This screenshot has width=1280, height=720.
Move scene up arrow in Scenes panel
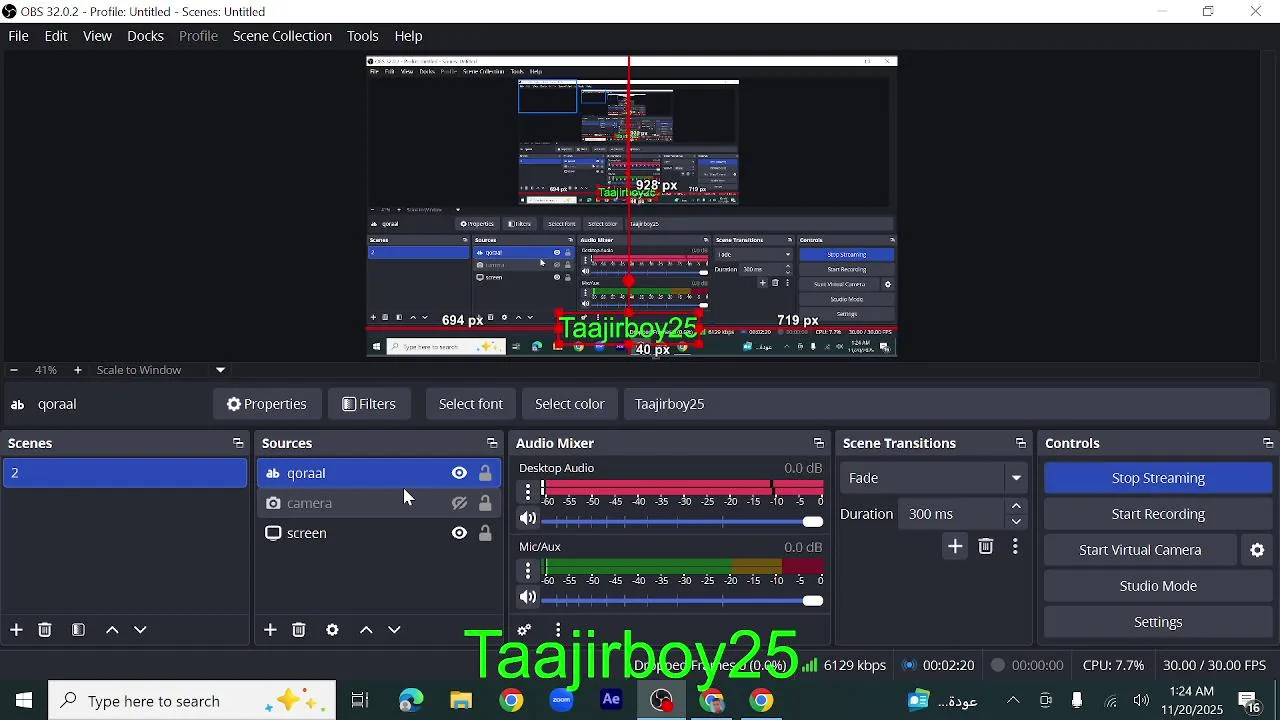point(112,630)
